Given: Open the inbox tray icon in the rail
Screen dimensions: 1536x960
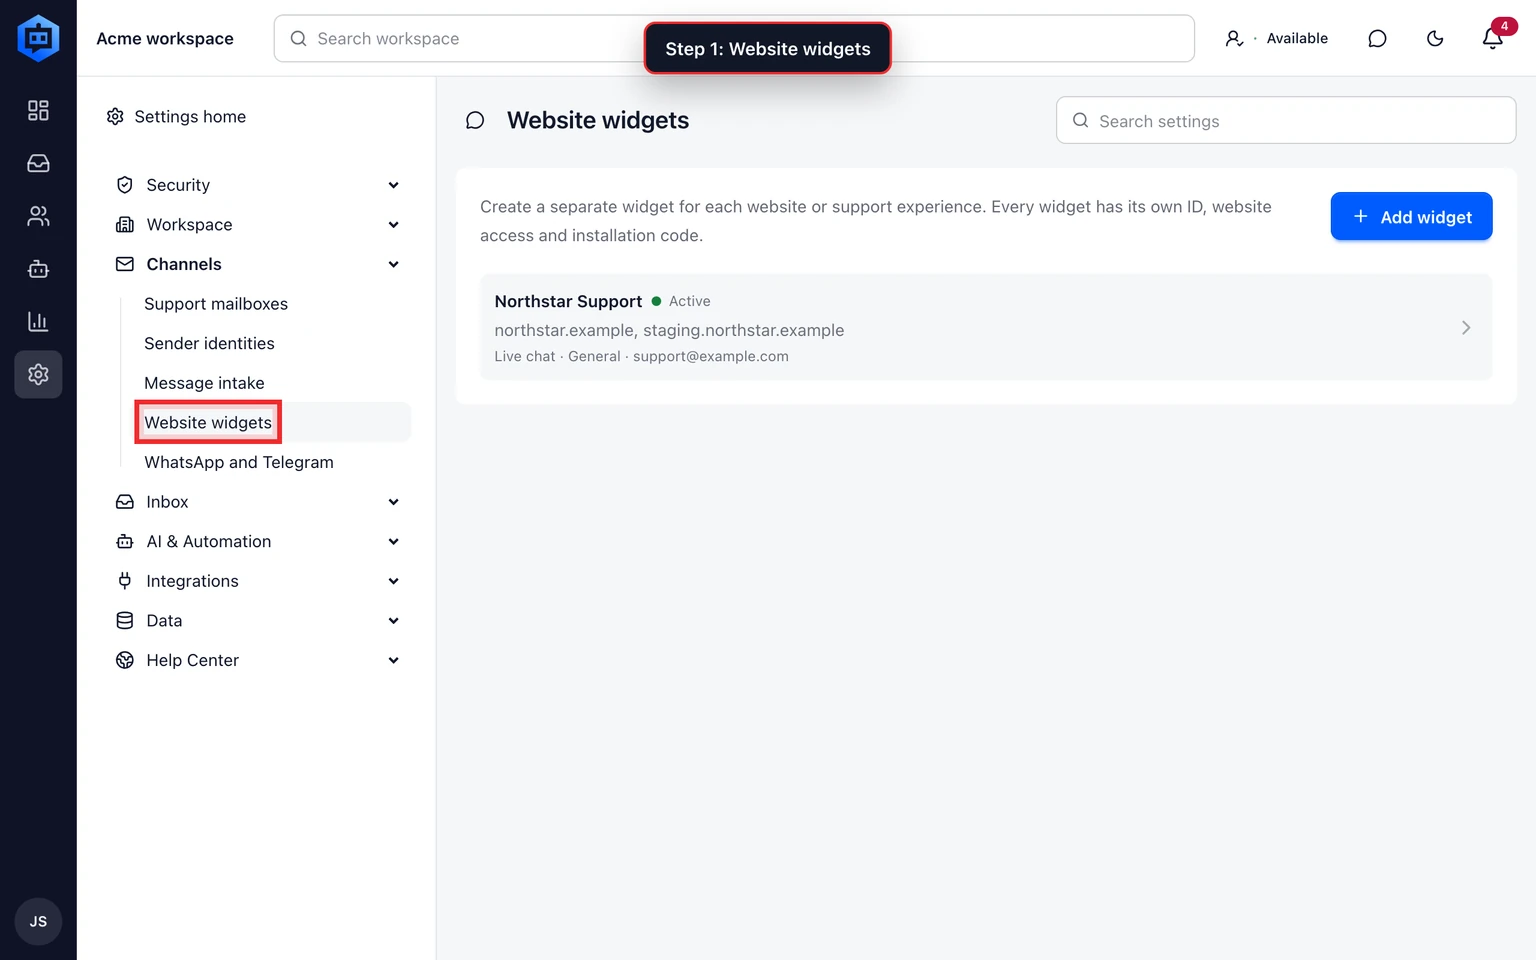Looking at the screenshot, I should (38, 163).
